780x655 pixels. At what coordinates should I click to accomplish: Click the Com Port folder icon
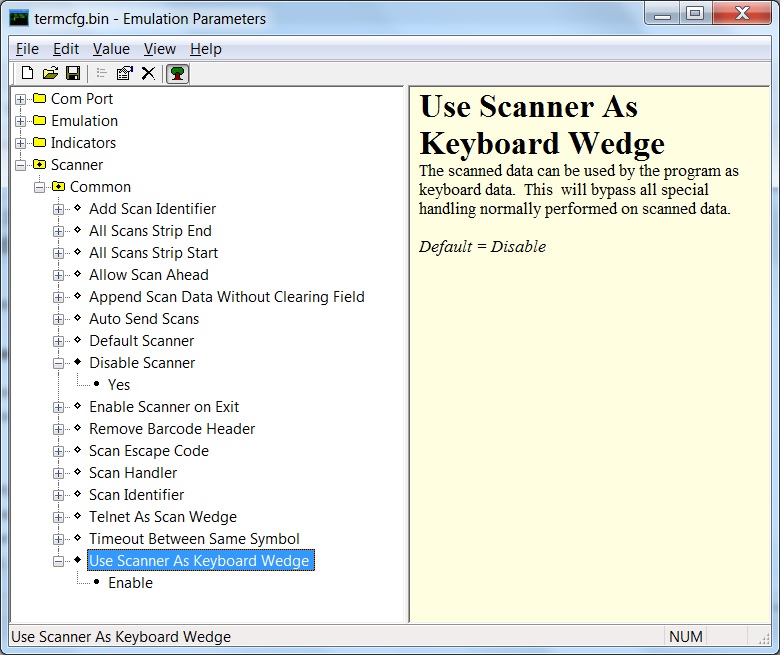click(39, 99)
